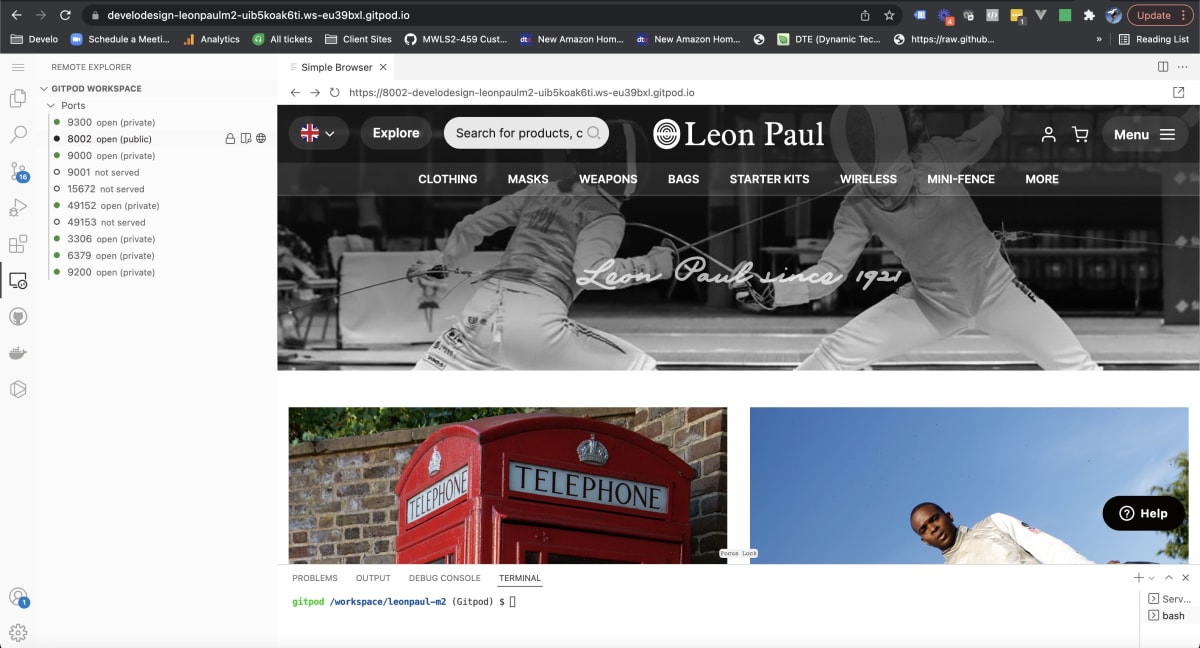
Task: Select WEAPONS in the site navigation
Action: (x=608, y=179)
